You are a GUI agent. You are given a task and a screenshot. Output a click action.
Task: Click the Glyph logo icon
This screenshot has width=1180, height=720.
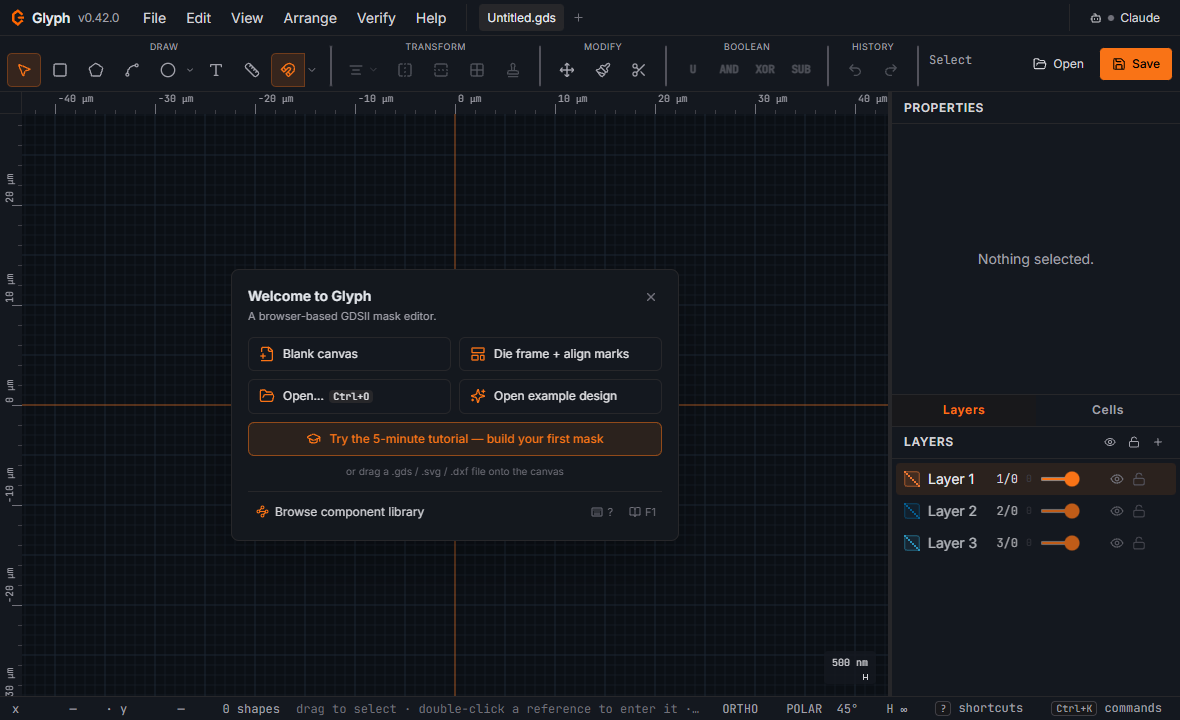coord(18,18)
